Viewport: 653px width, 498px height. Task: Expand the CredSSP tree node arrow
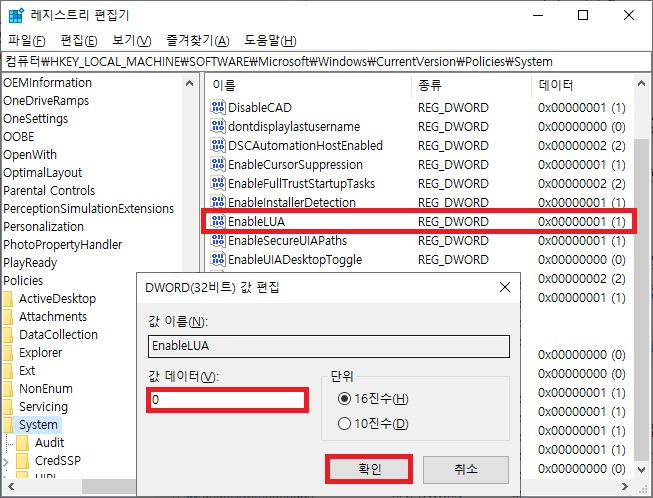coord(5,461)
